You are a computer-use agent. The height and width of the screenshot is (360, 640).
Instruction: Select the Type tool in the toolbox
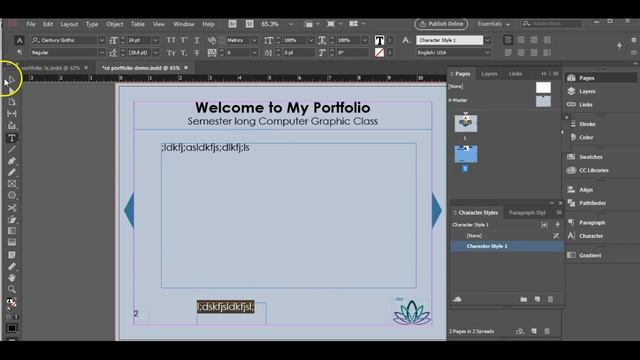(12, 138)
